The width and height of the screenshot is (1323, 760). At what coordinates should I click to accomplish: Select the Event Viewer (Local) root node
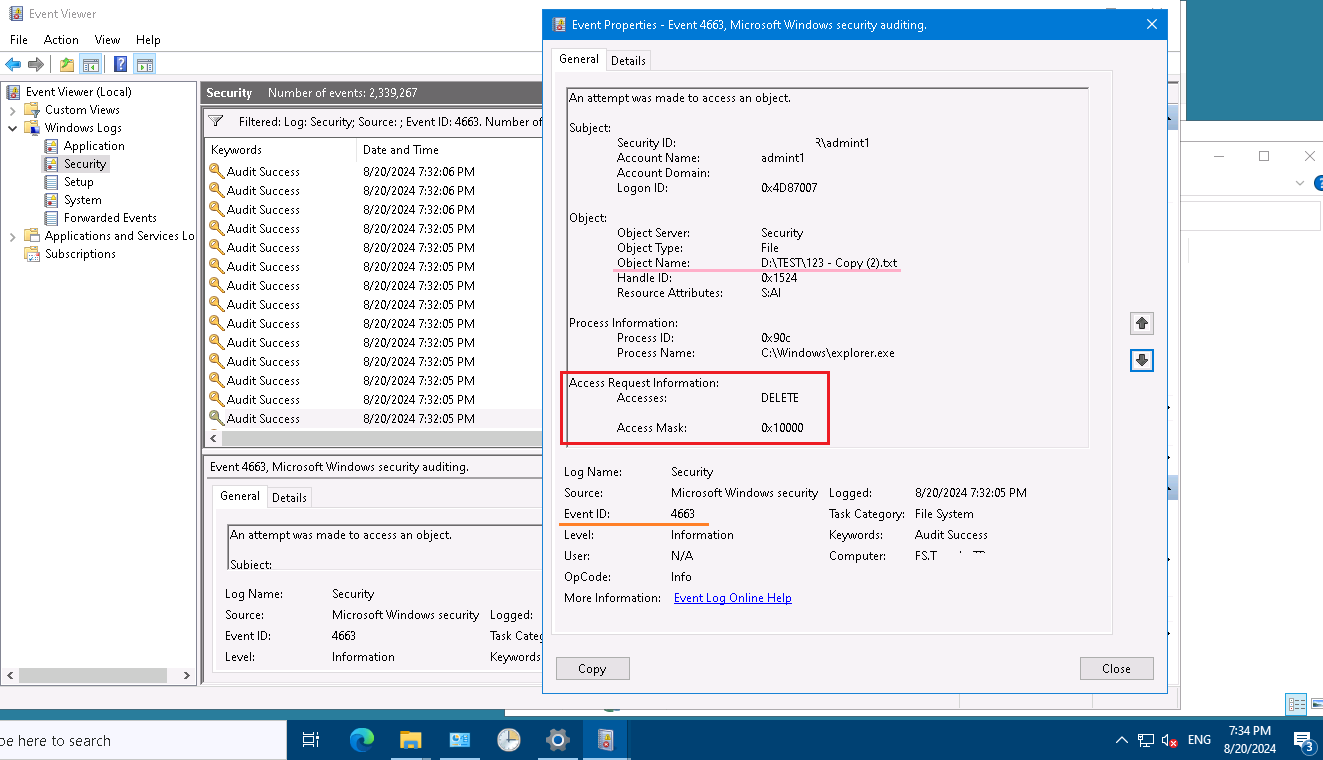point(78,92)
